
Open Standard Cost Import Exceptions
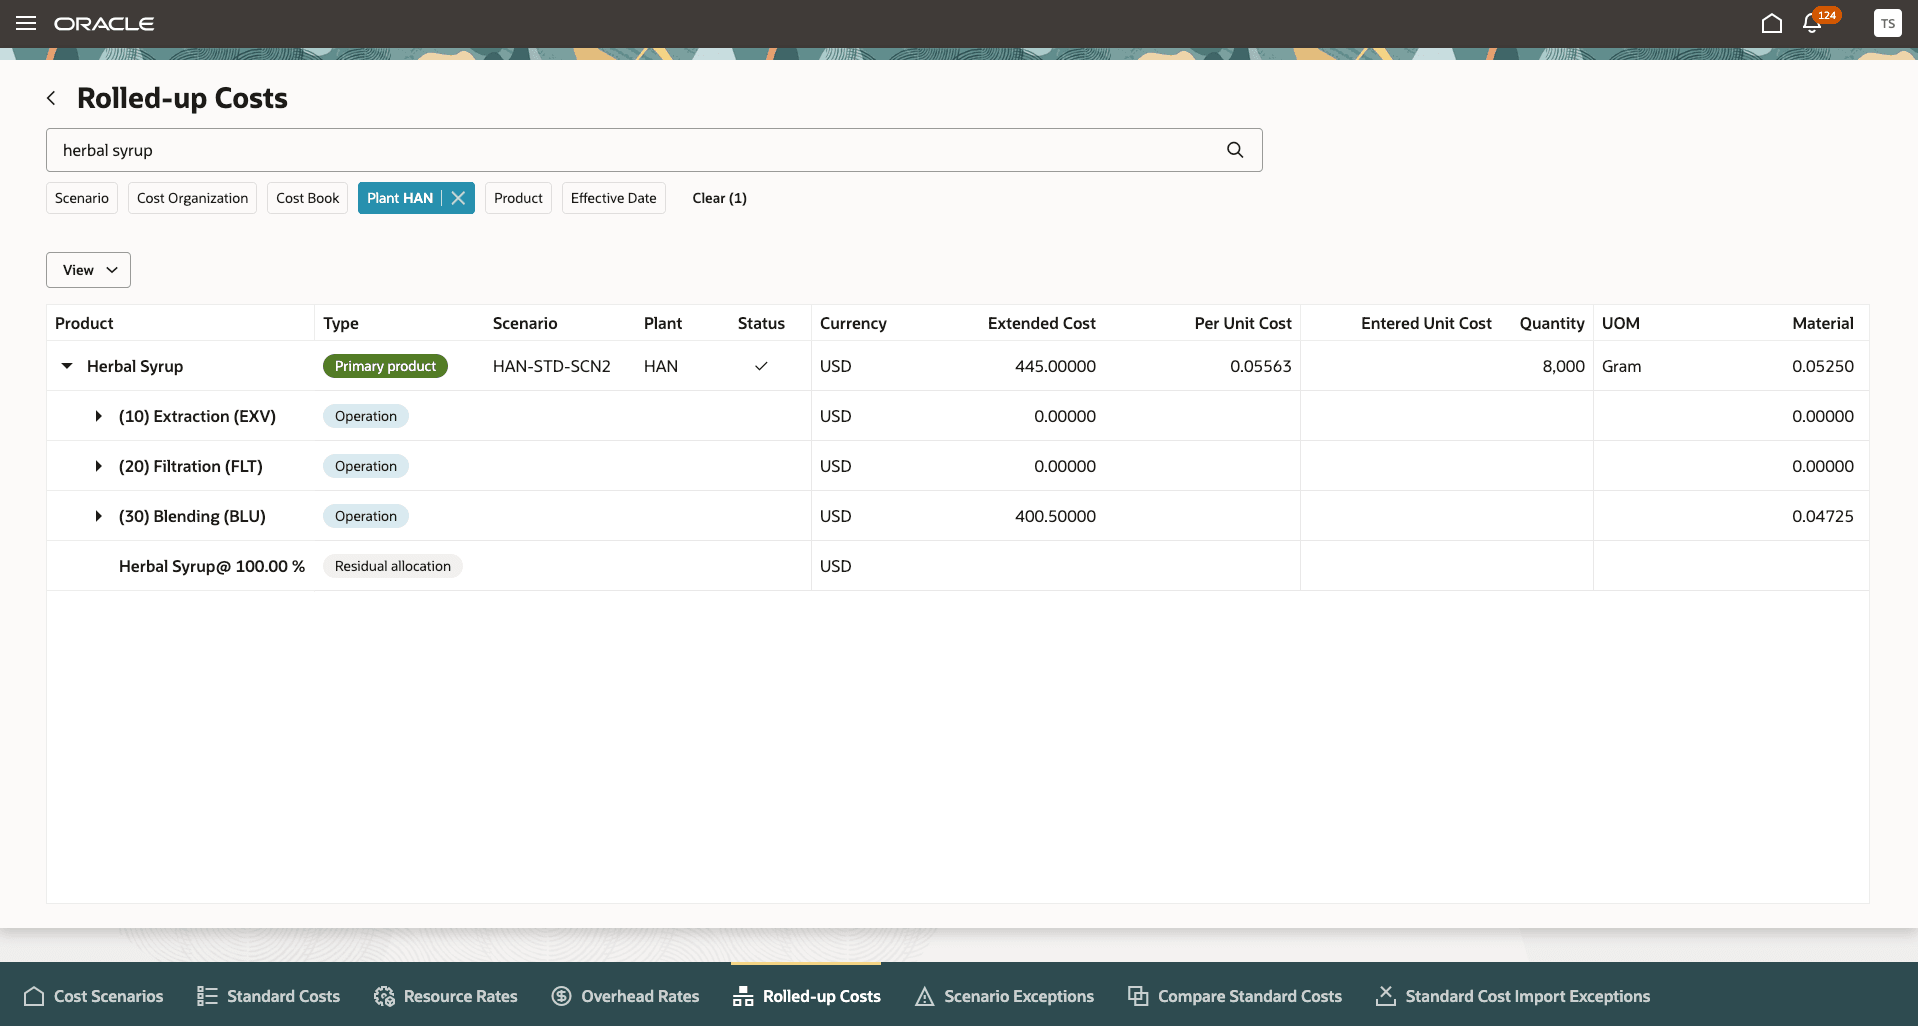coord(1511,996)
